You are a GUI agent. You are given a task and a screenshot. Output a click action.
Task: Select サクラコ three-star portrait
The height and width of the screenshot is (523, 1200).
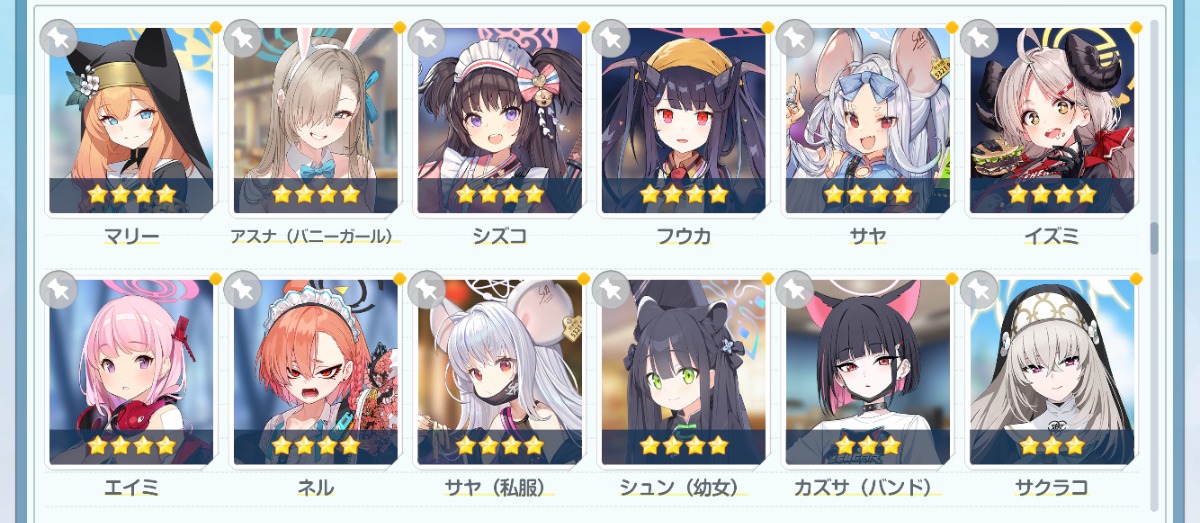click(x=1051, y=372)
